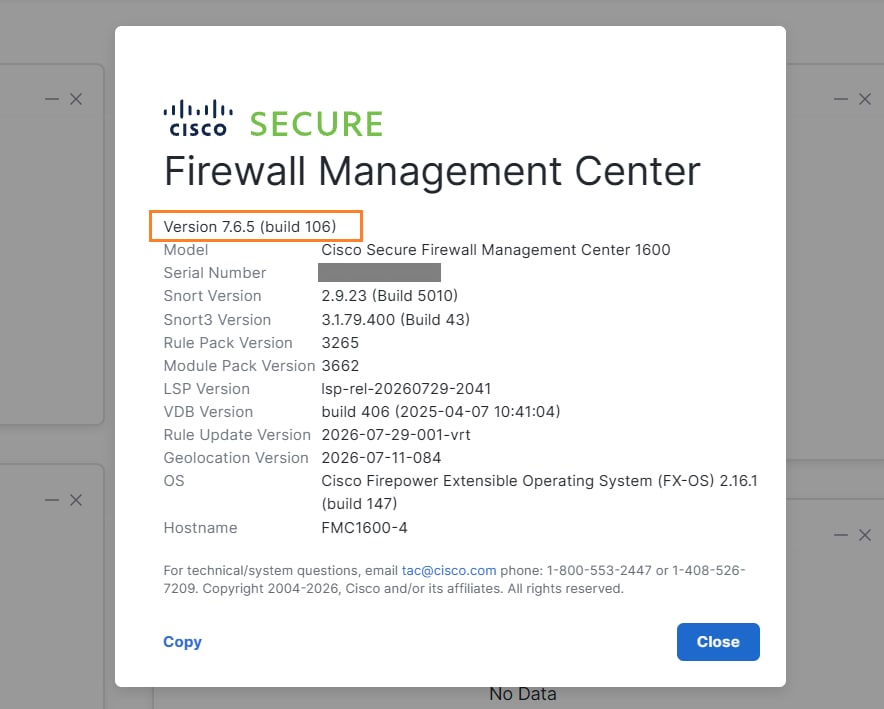The width and height of the screenshot is (884, 709).
Task: Select the '2.9.23 (Build 5010)' value
Action: pos(390,296)
